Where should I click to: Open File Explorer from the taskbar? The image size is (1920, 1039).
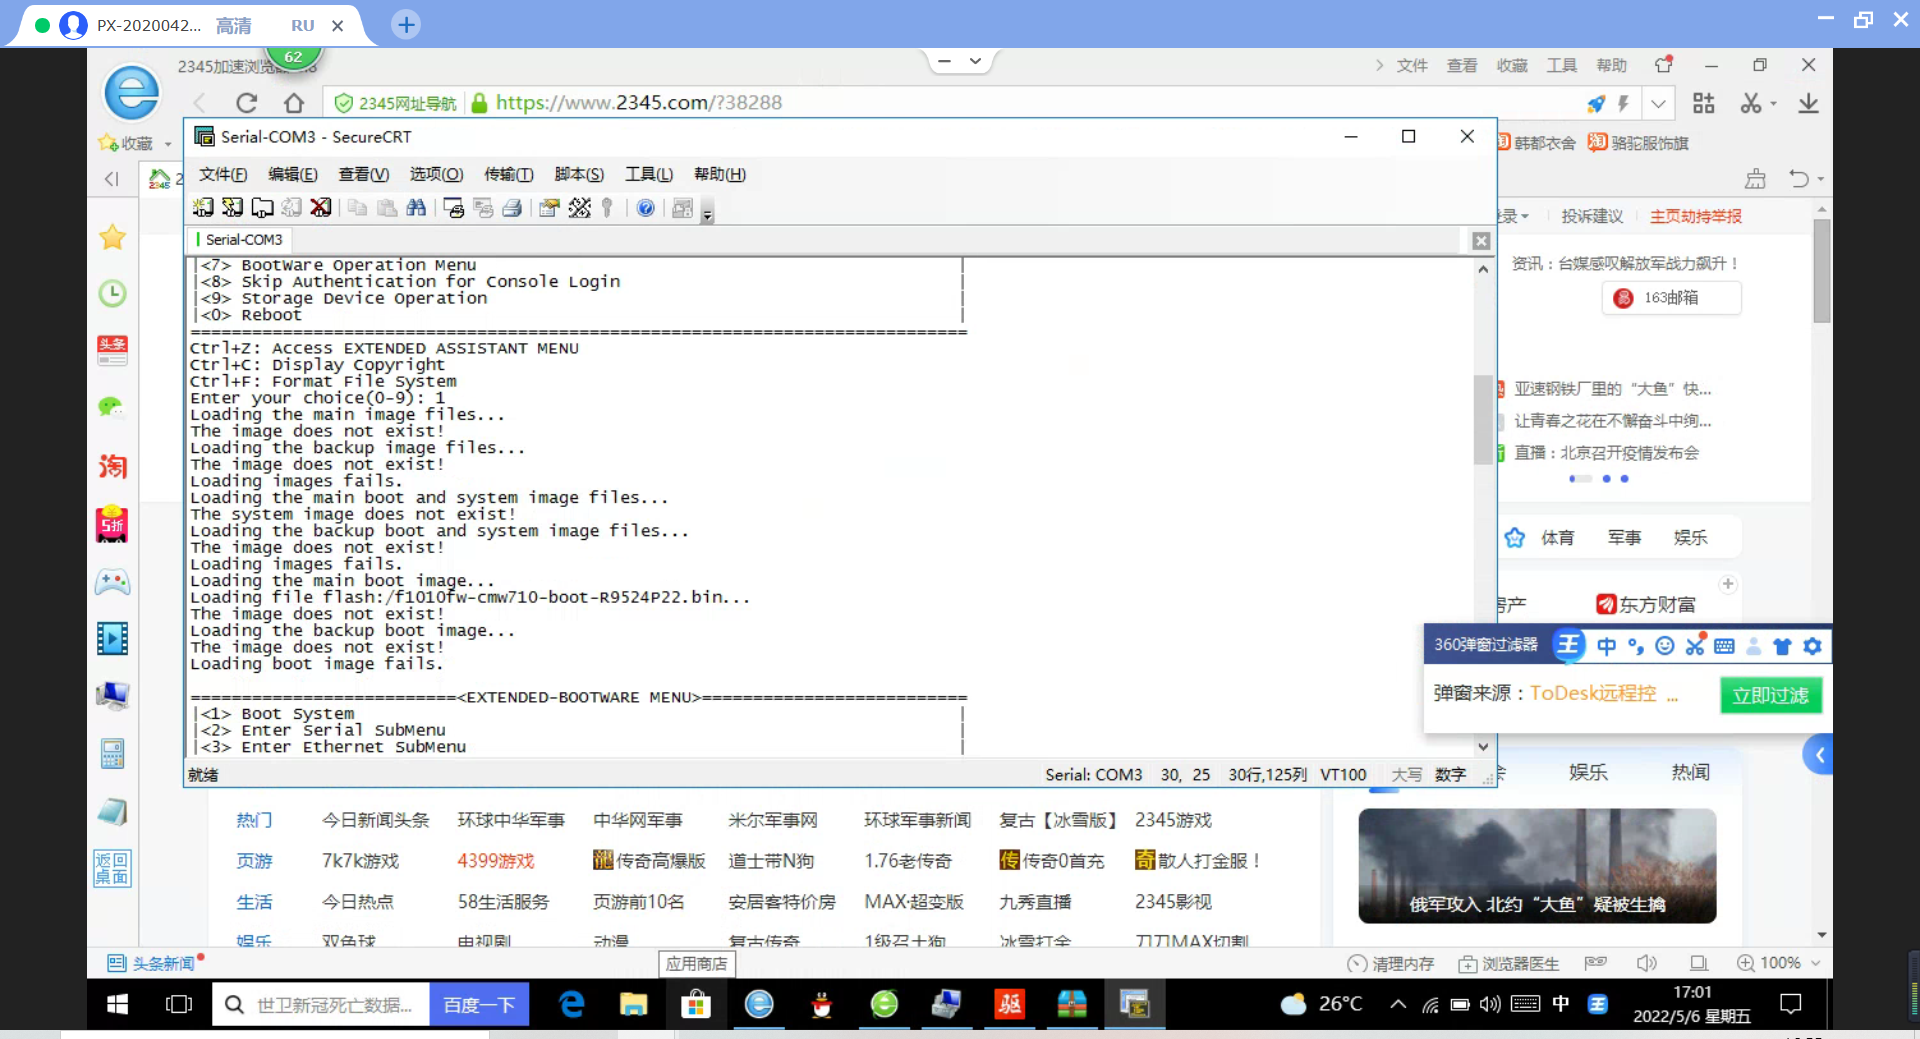coord(633,1004)
